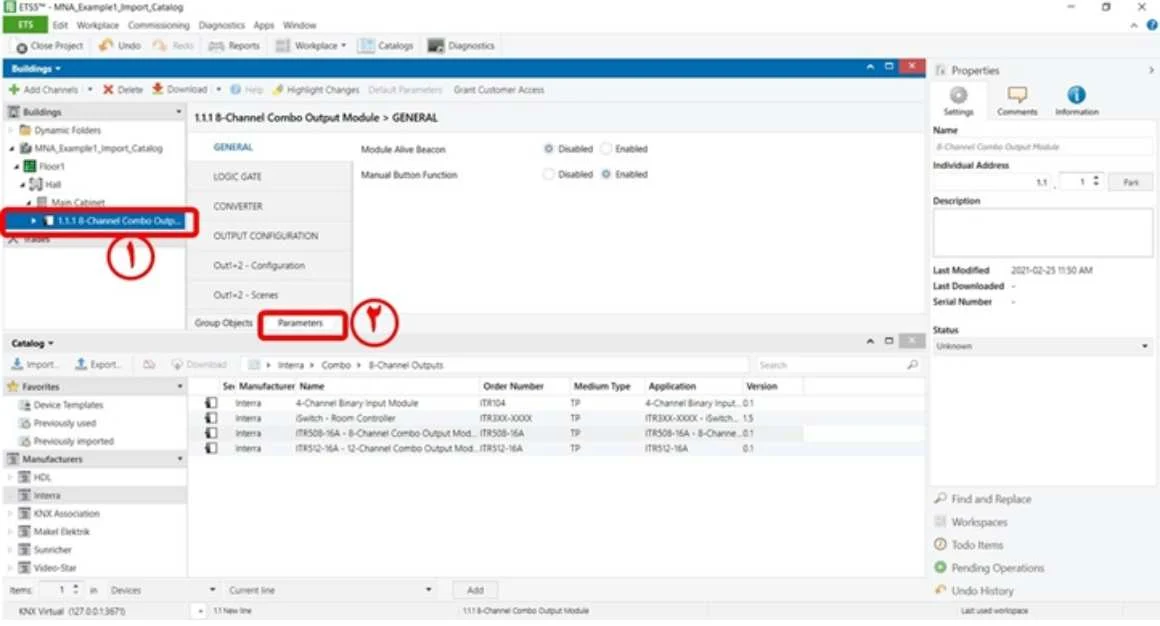Image resolution: width=1160 pixels, height=626 pixels.
Task: Open the Catalogs panel icon
Action: 366,46
